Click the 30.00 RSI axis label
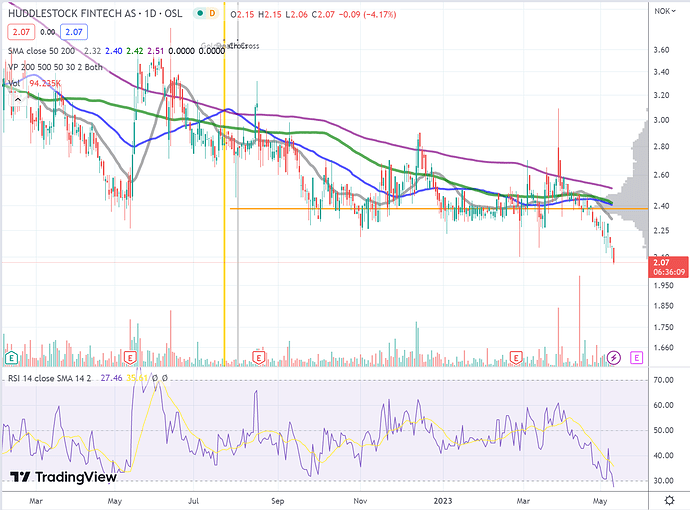The height and width of the screenshot is (510, 690). pyautogui.click(x=663, y=481)
